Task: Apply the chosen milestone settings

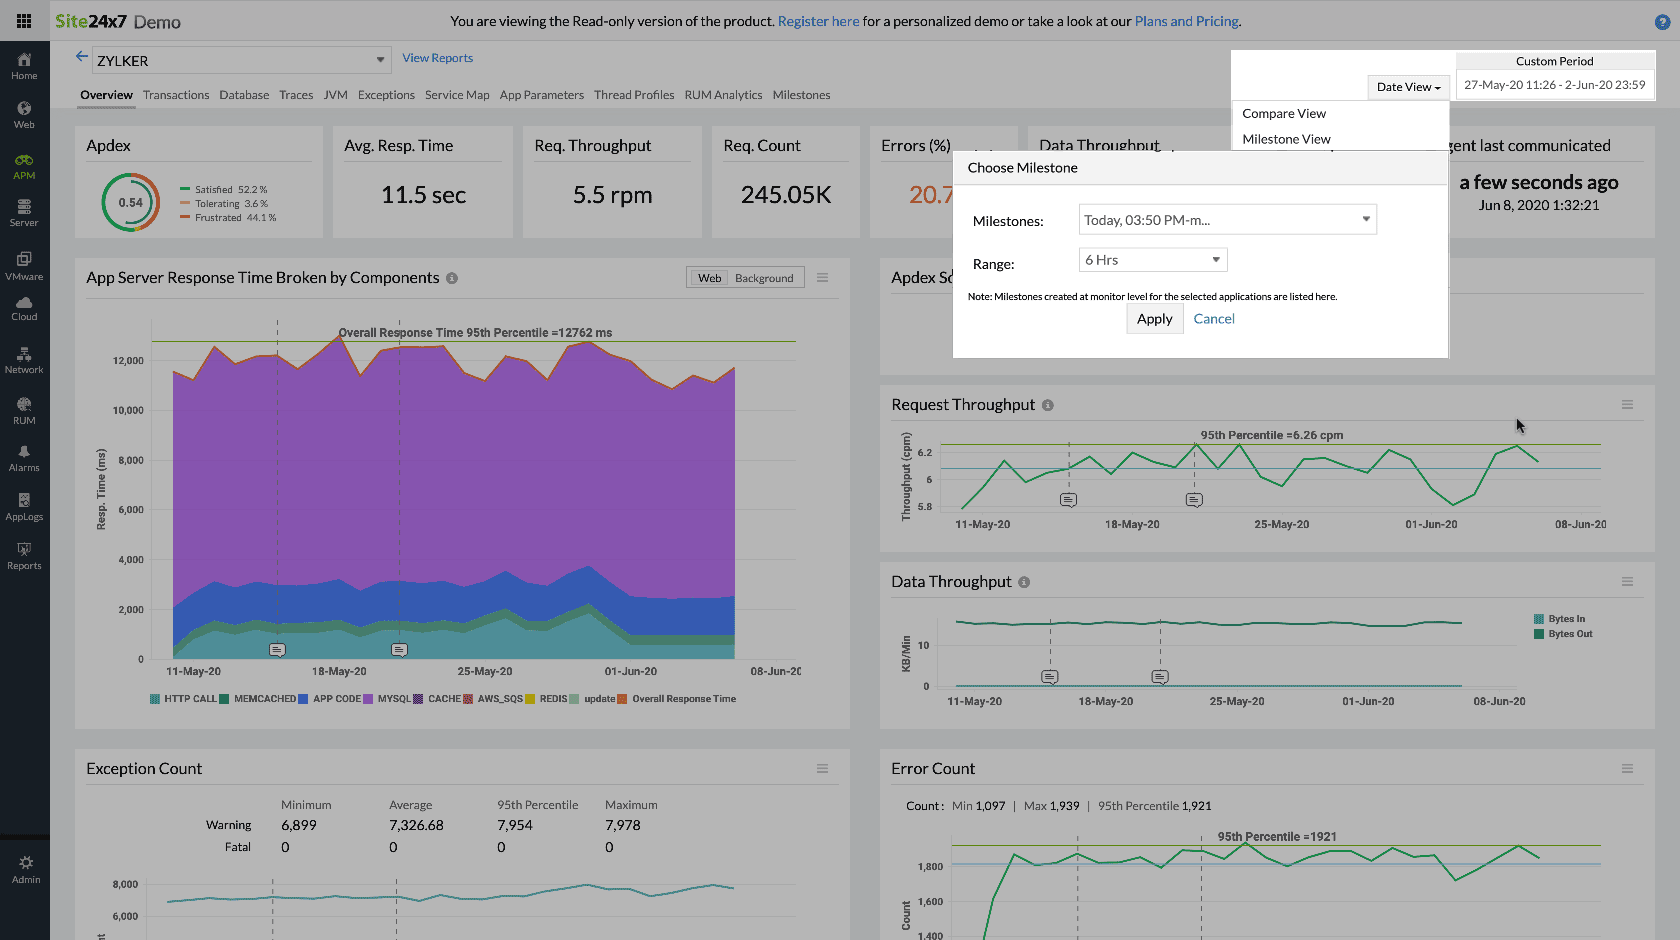Action: tap(1154, 318)
